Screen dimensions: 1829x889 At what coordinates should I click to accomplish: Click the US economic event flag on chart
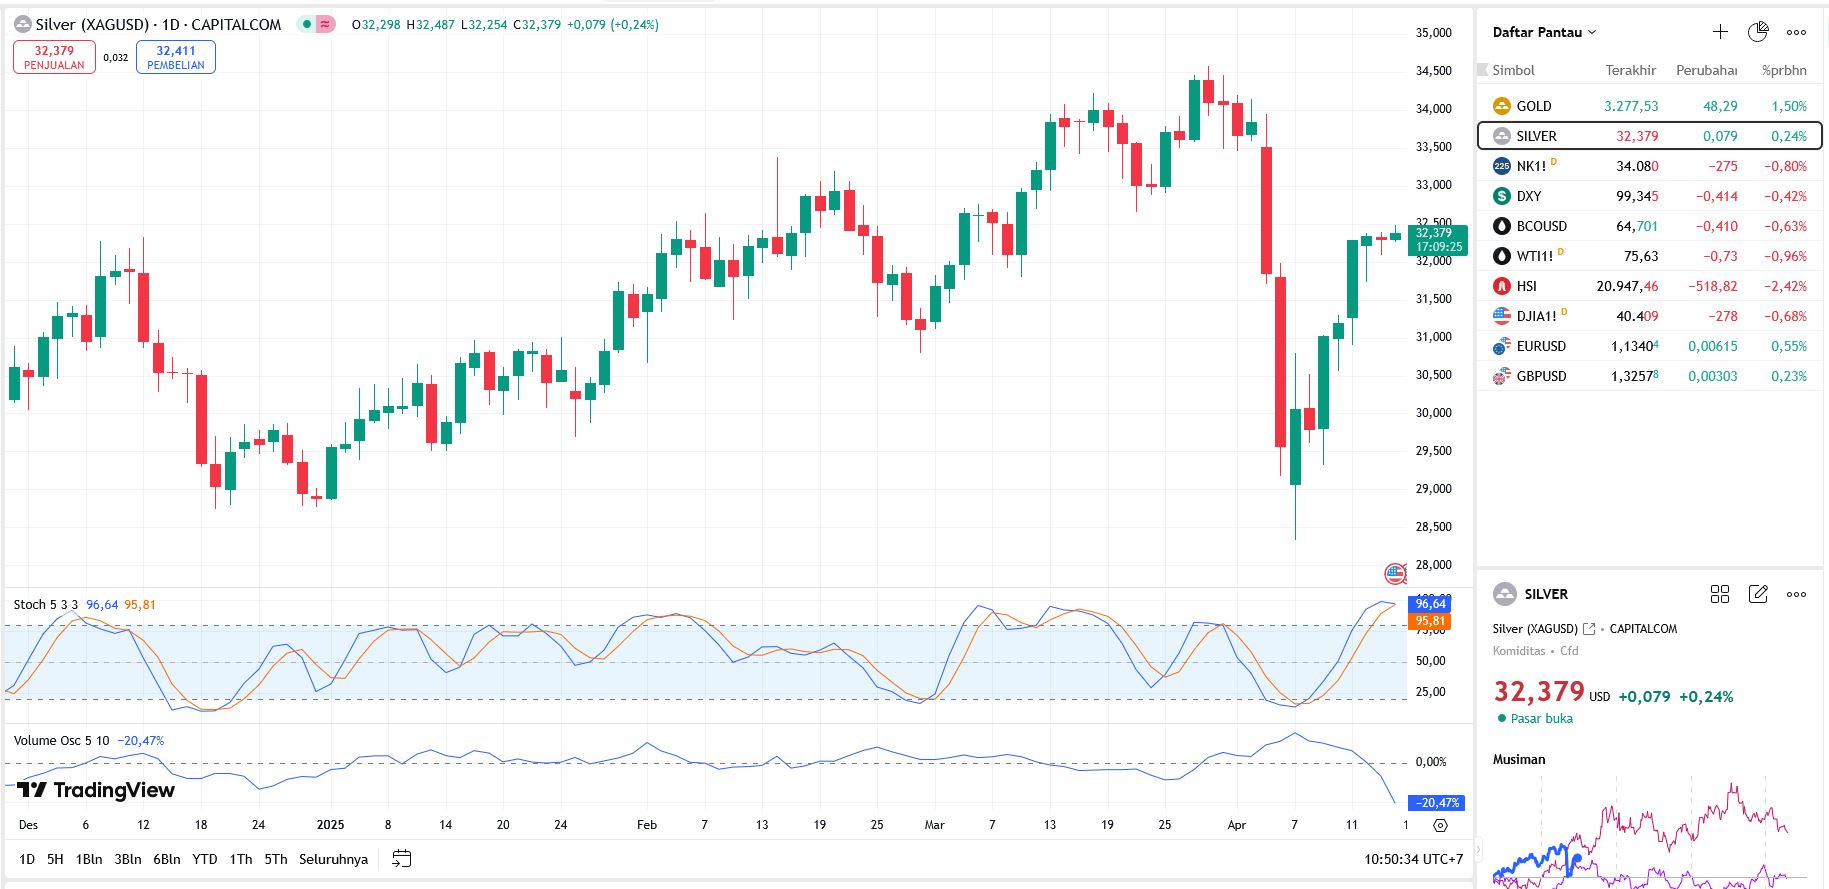point(1395,574)
